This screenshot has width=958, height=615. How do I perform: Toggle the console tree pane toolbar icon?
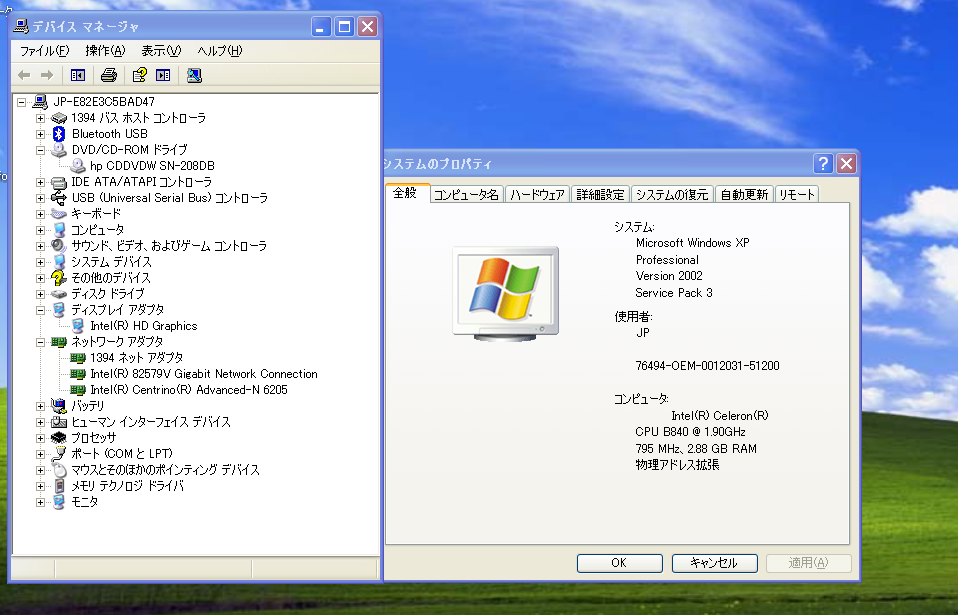(x=78, y=75)
